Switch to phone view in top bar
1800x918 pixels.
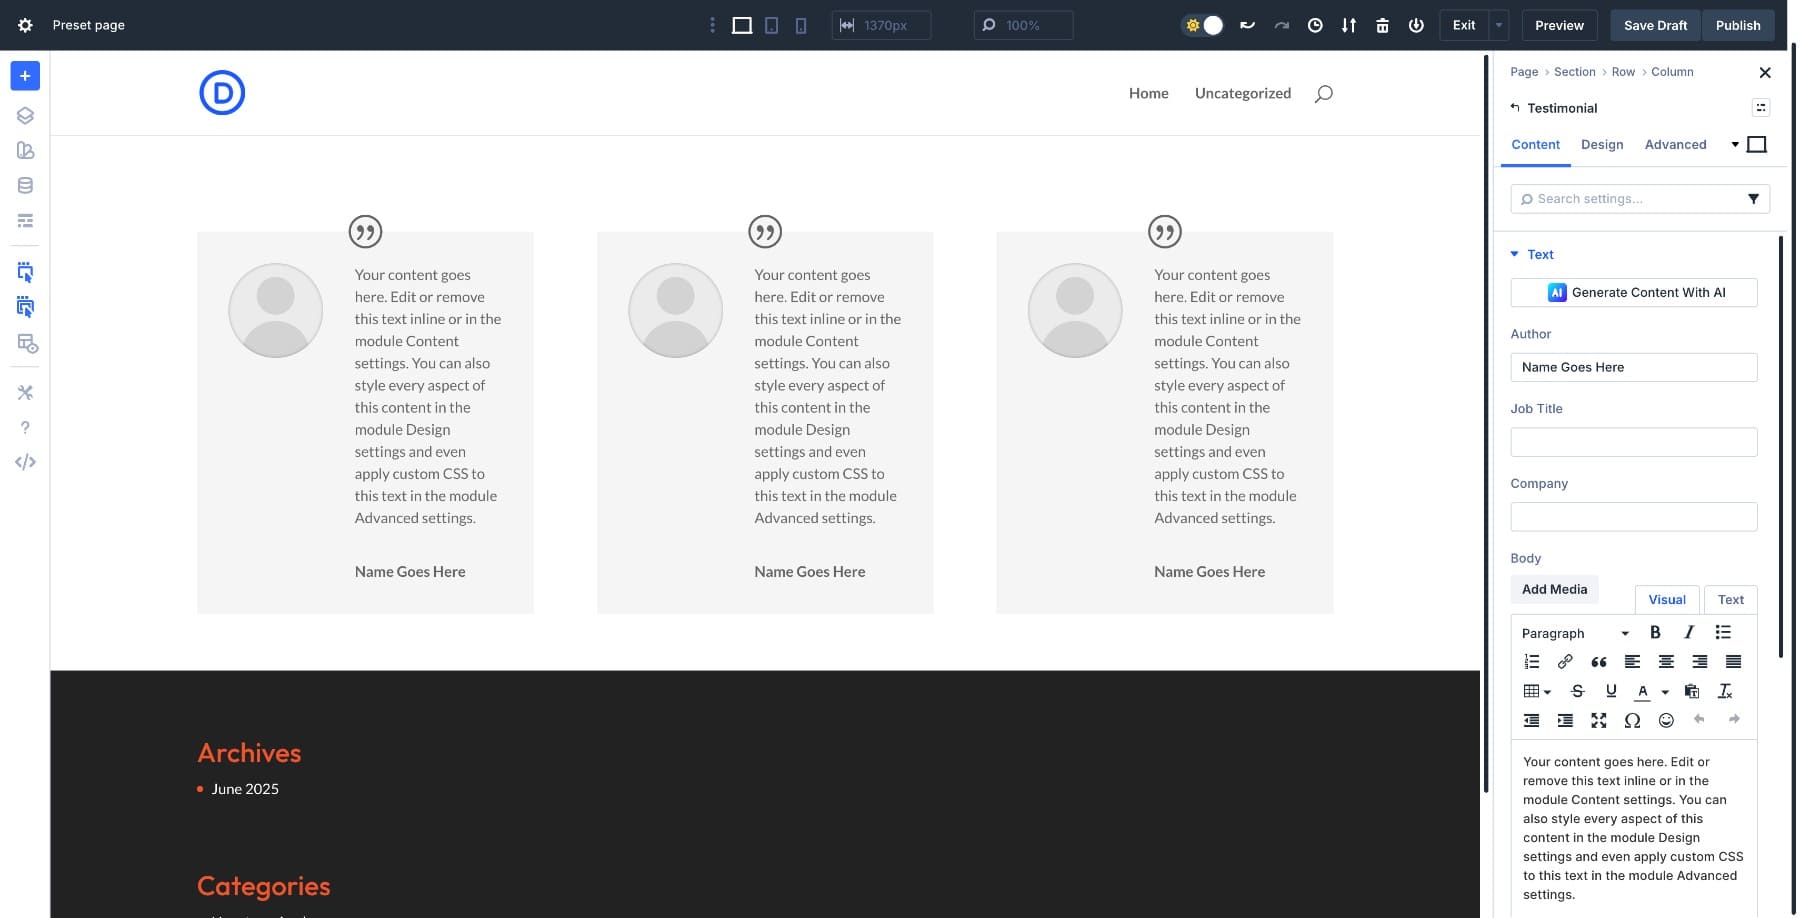(801, 26)
